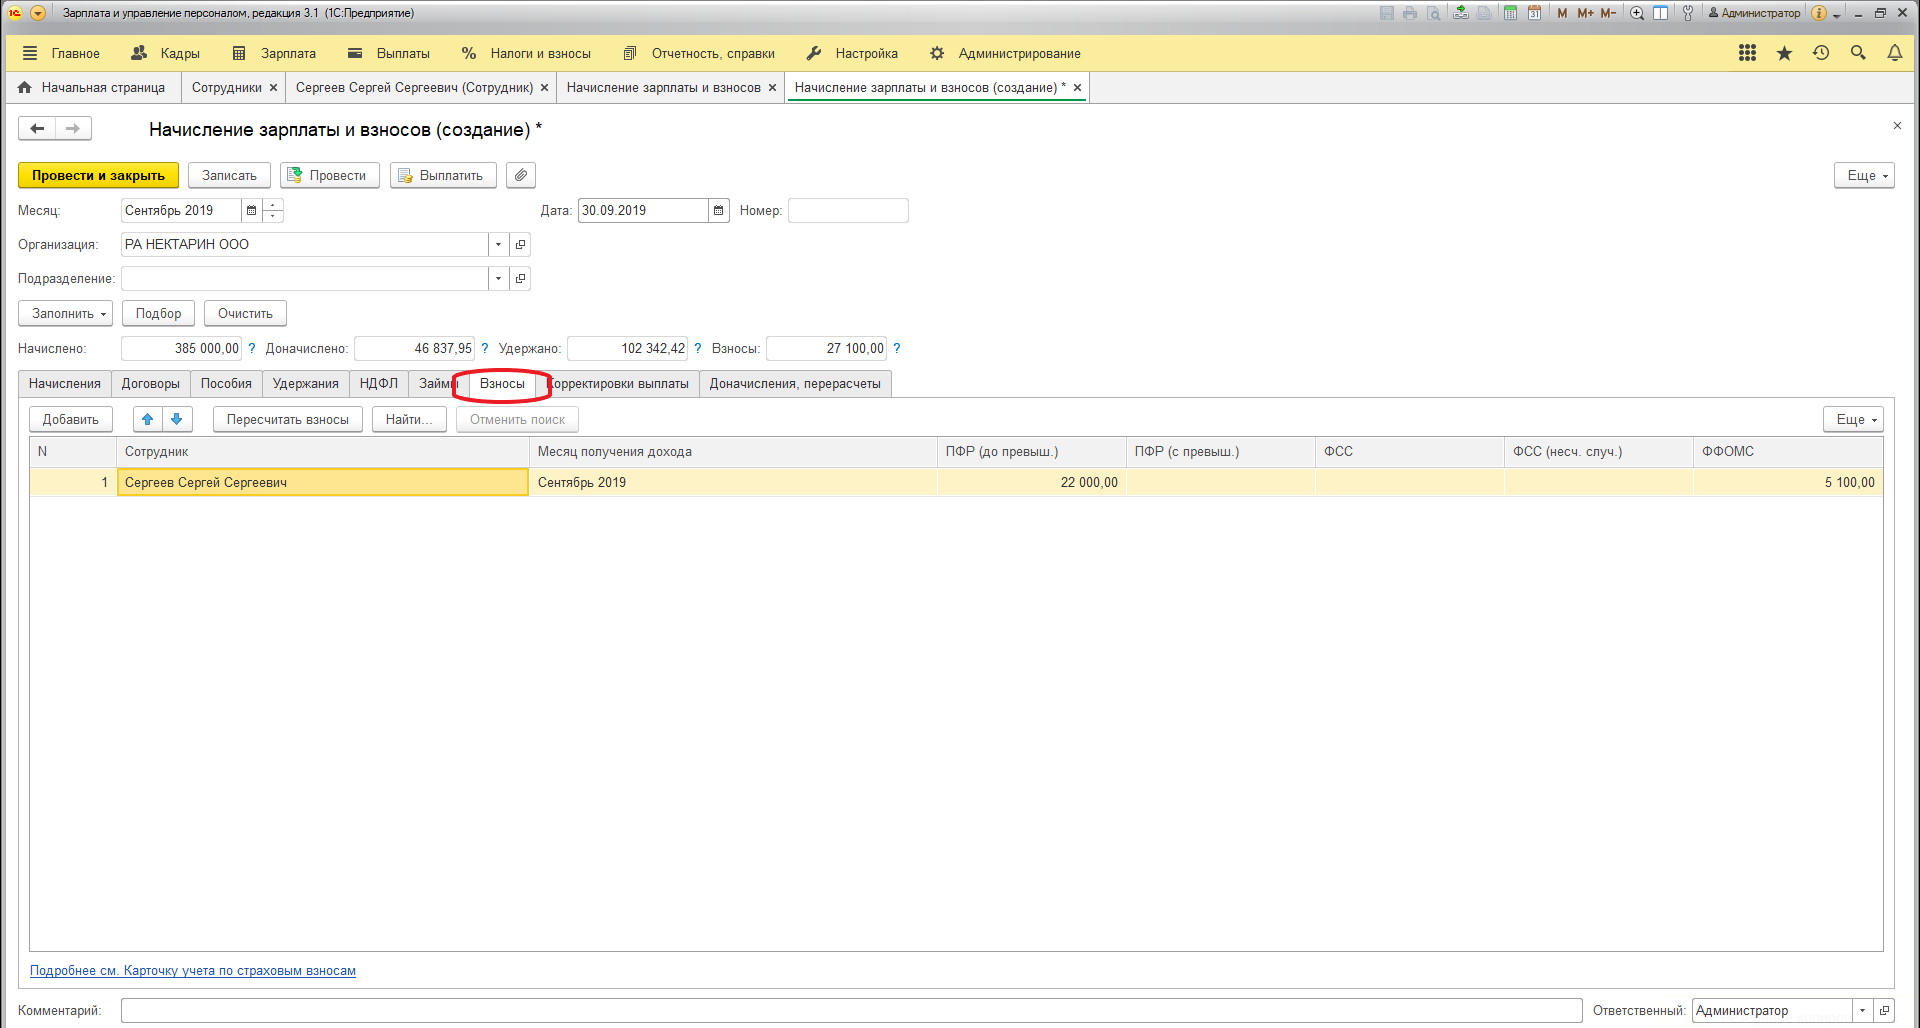
Task: Click the Номер input field
Action: (848, 210)
